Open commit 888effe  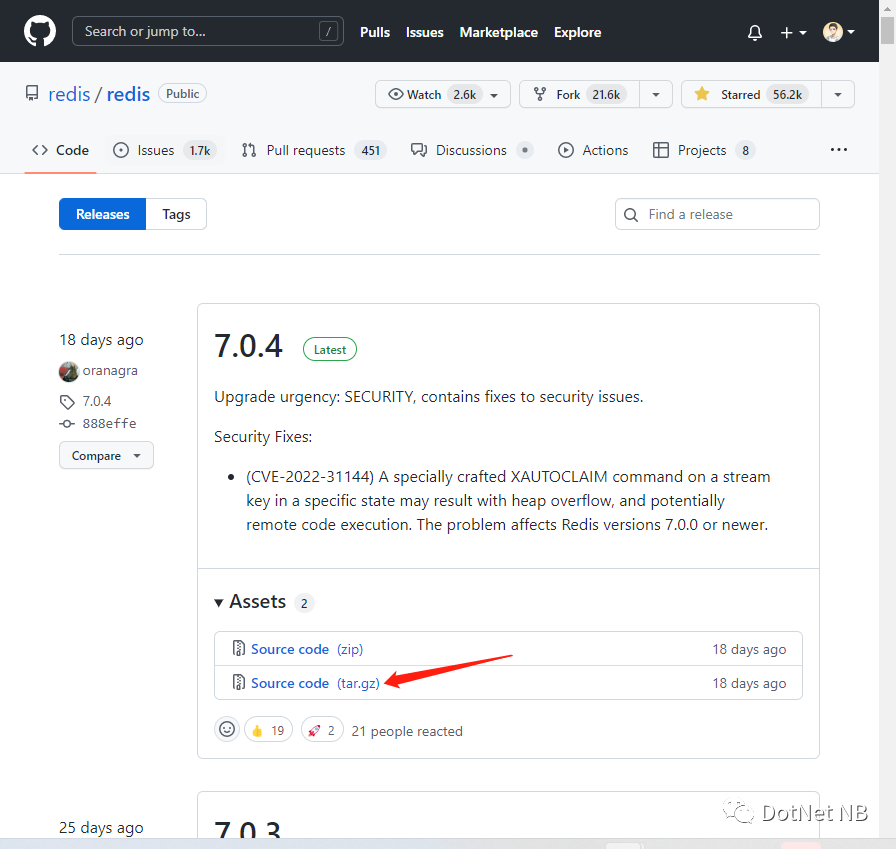tap(109, 423)
